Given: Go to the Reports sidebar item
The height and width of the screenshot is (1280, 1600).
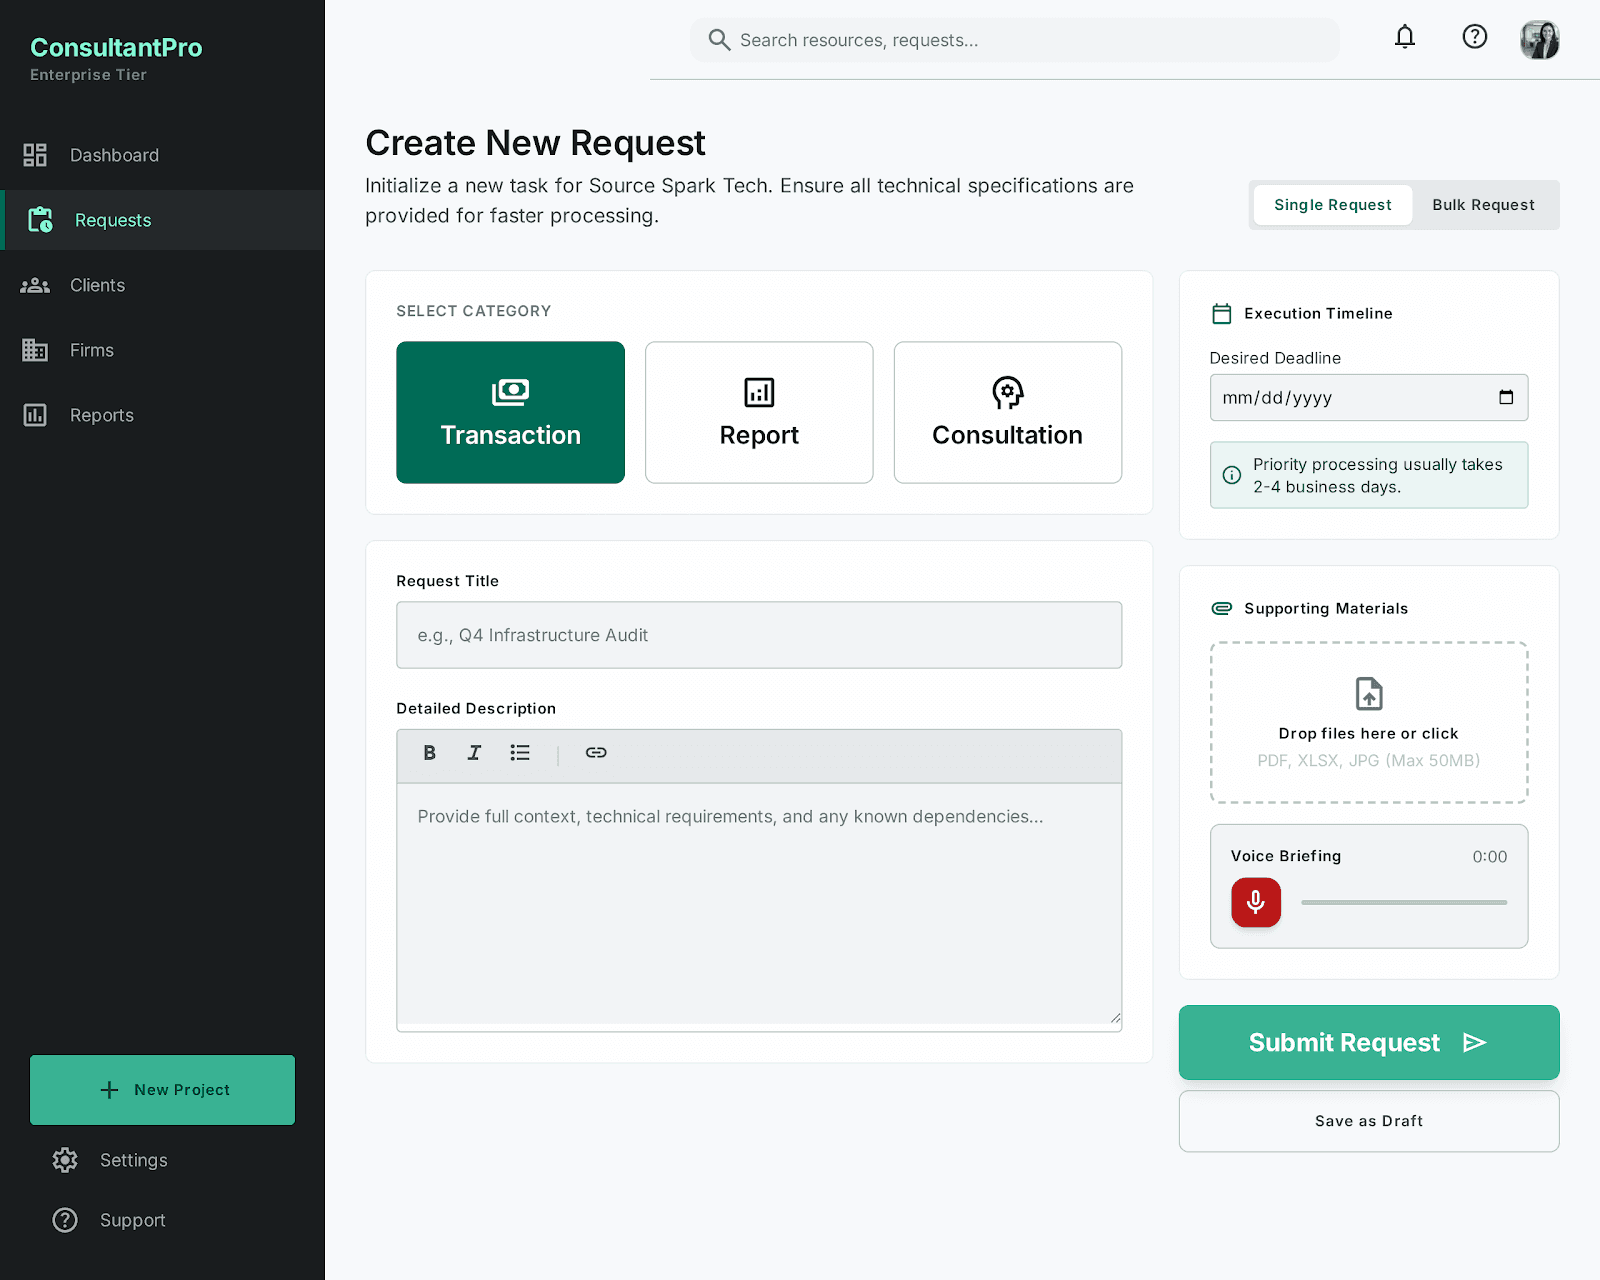Looking at the screenshot, I should point(162,415).
